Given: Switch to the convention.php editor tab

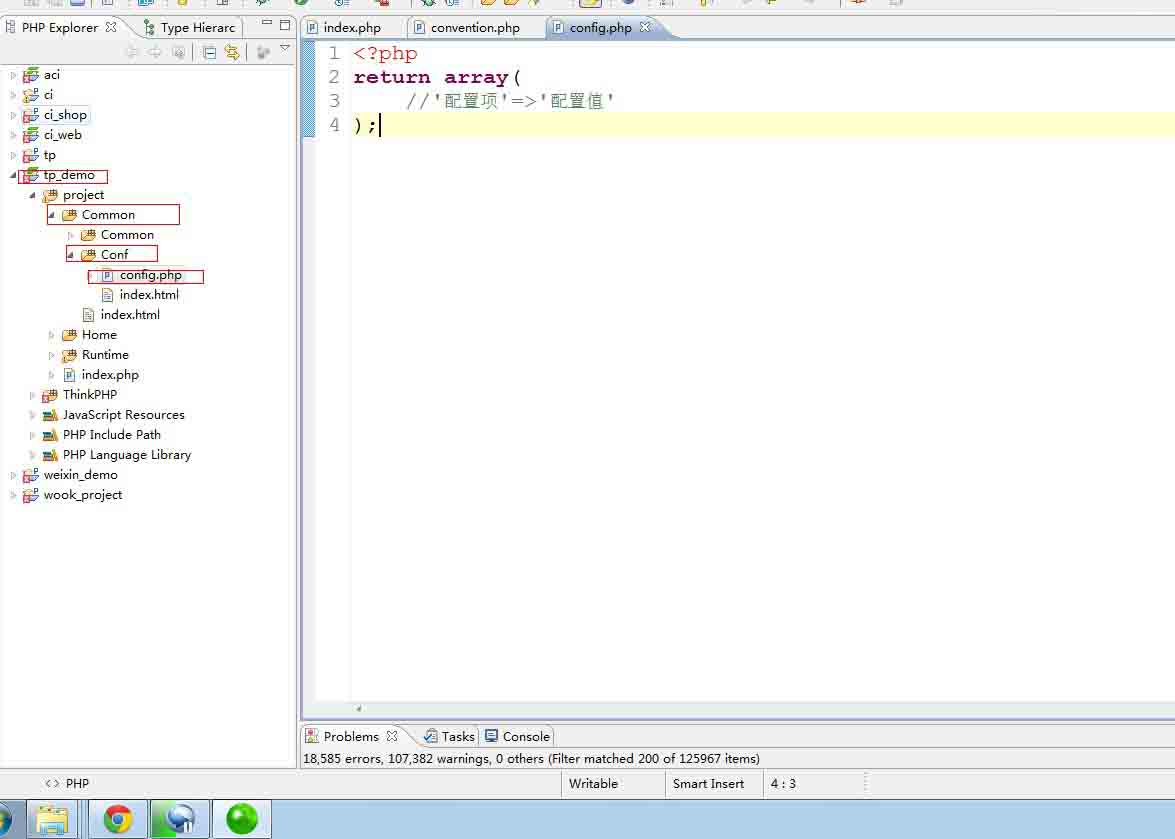Looking at the screenshot, I should [x=474, y=28].
